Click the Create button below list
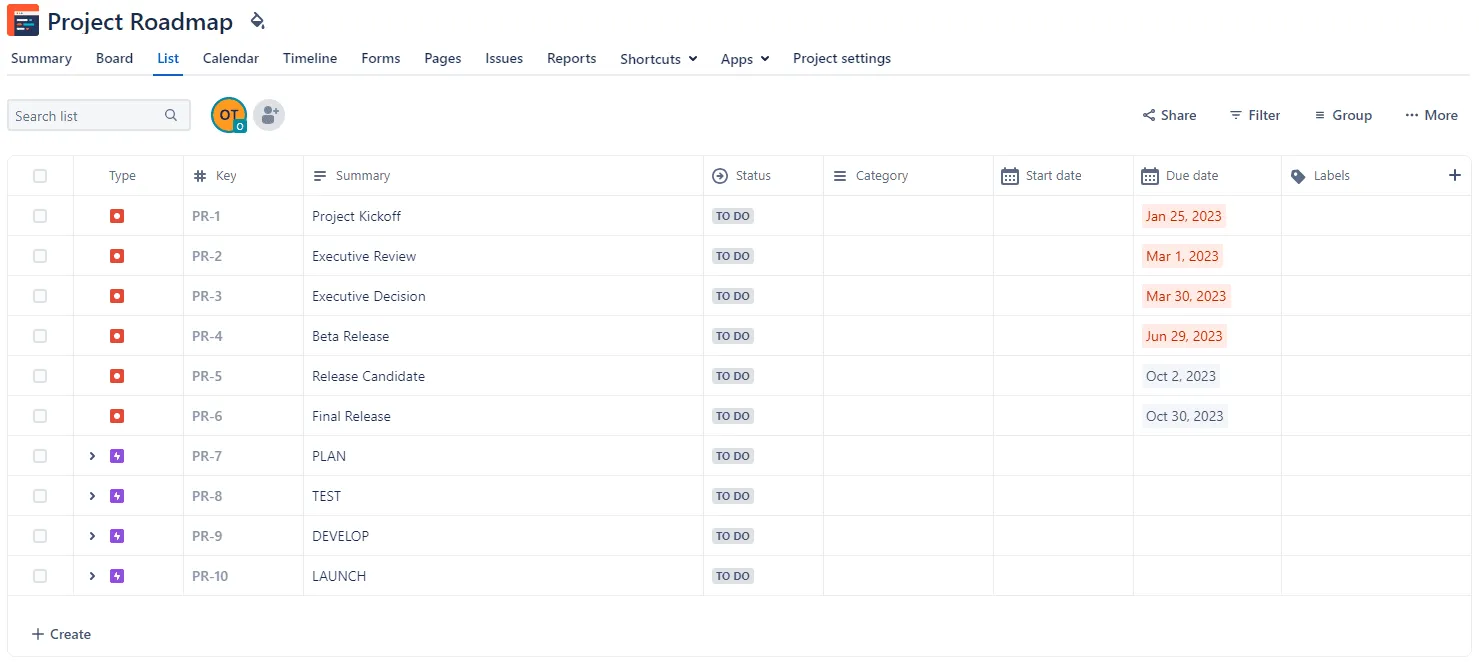 point(61,634)
